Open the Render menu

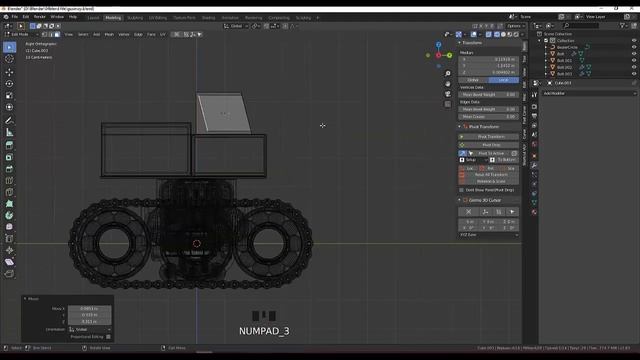pyautogui.click(x=40, y=17)
